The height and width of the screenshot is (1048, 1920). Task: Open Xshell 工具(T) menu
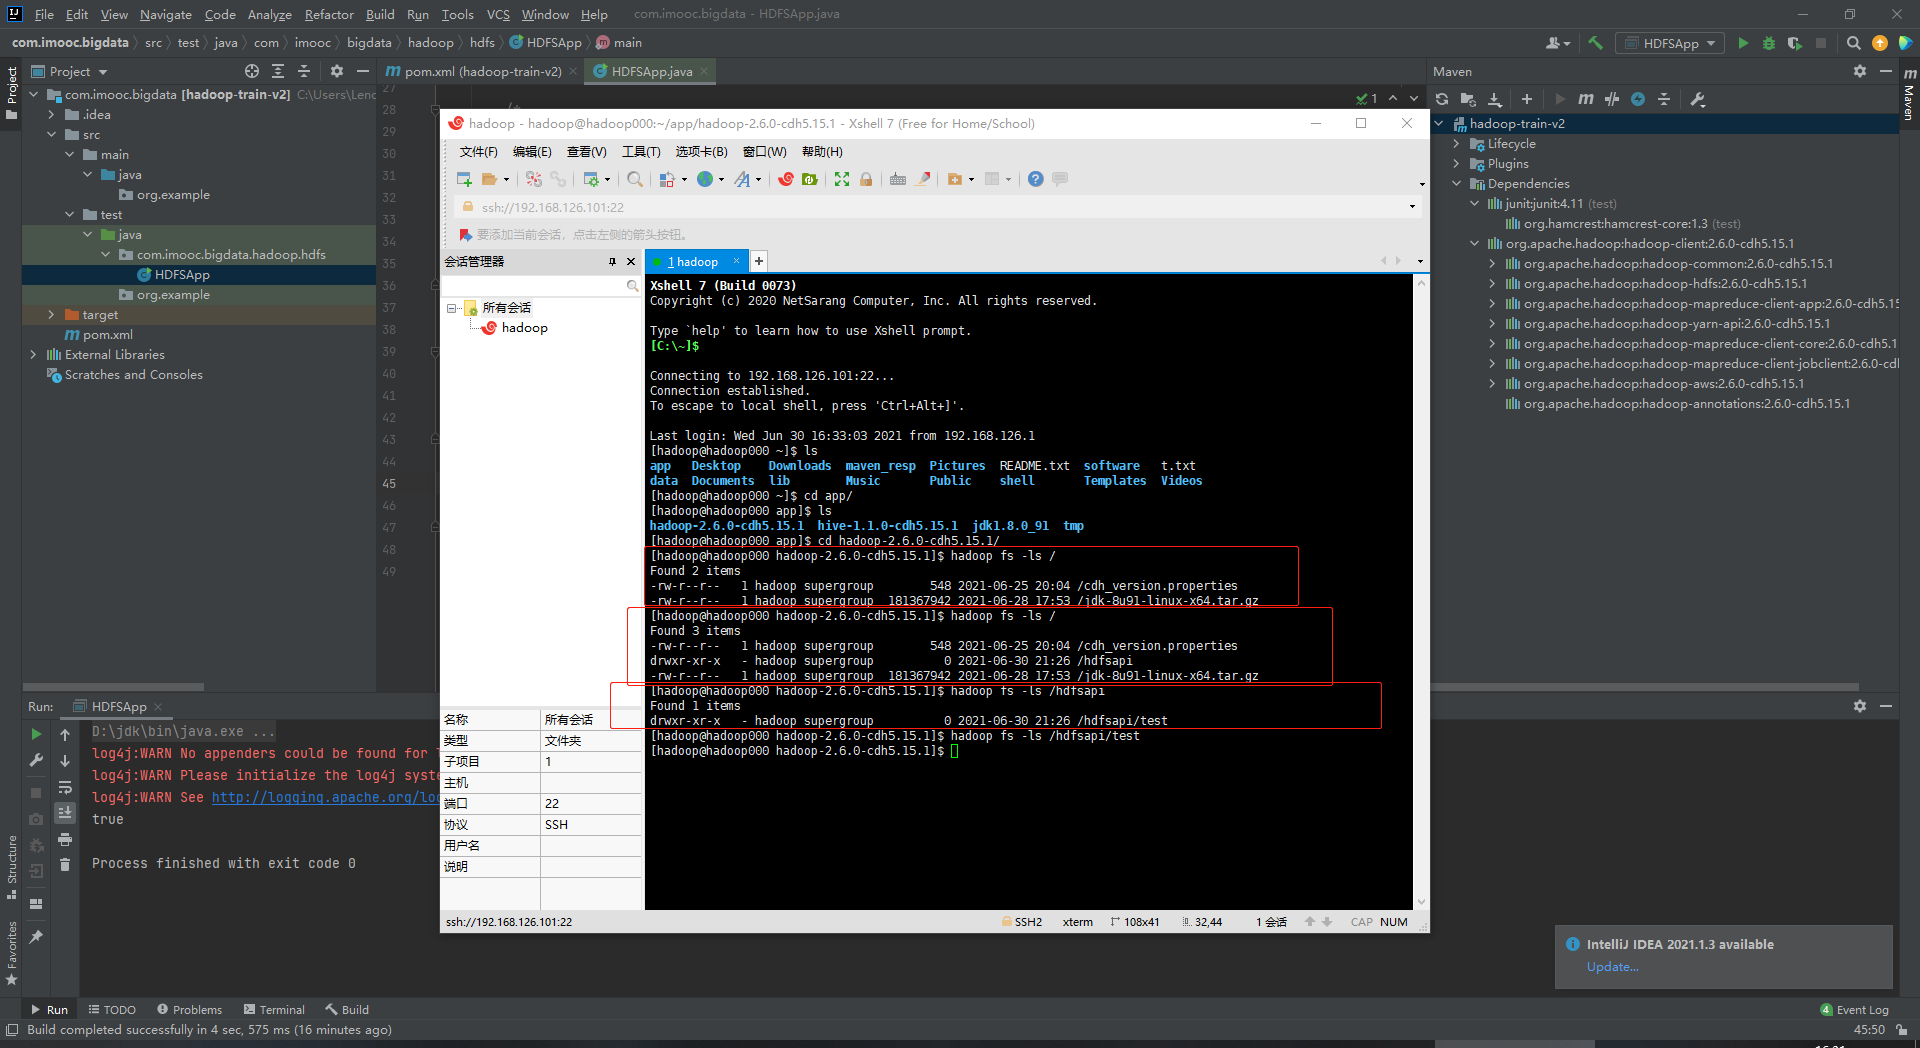(641, 152)
